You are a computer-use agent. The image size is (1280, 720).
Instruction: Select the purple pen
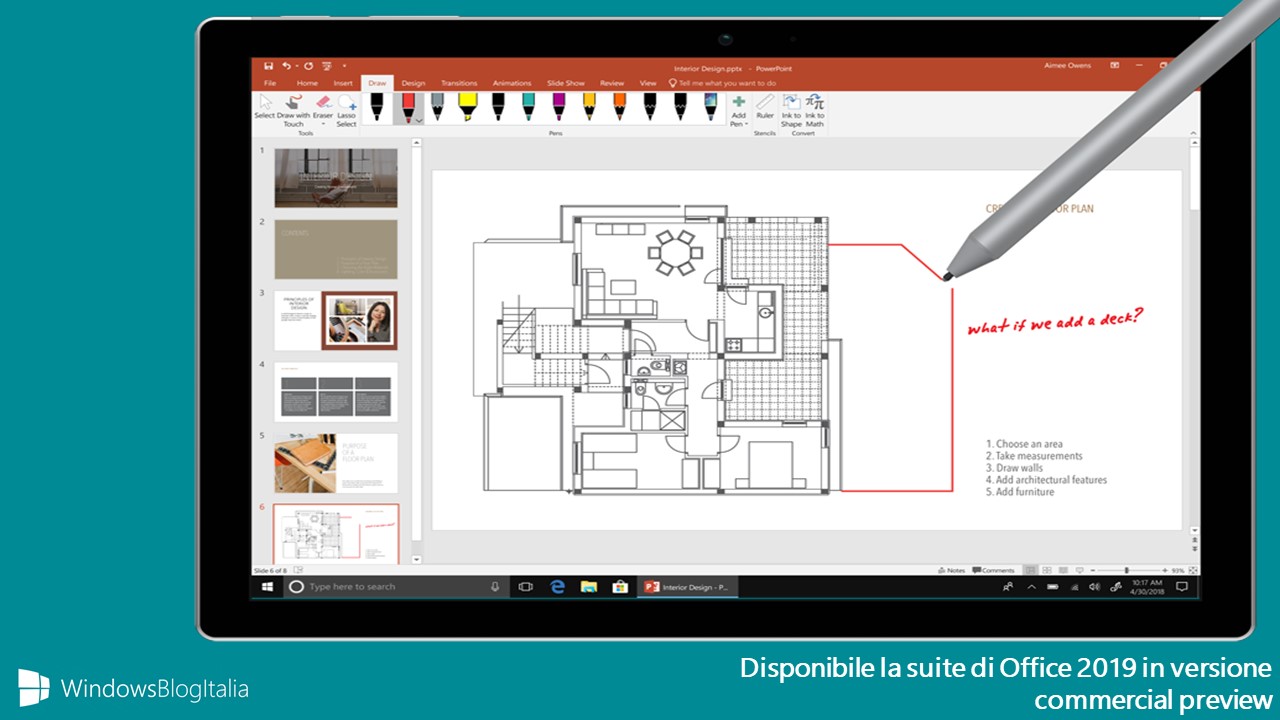point(558,107)
